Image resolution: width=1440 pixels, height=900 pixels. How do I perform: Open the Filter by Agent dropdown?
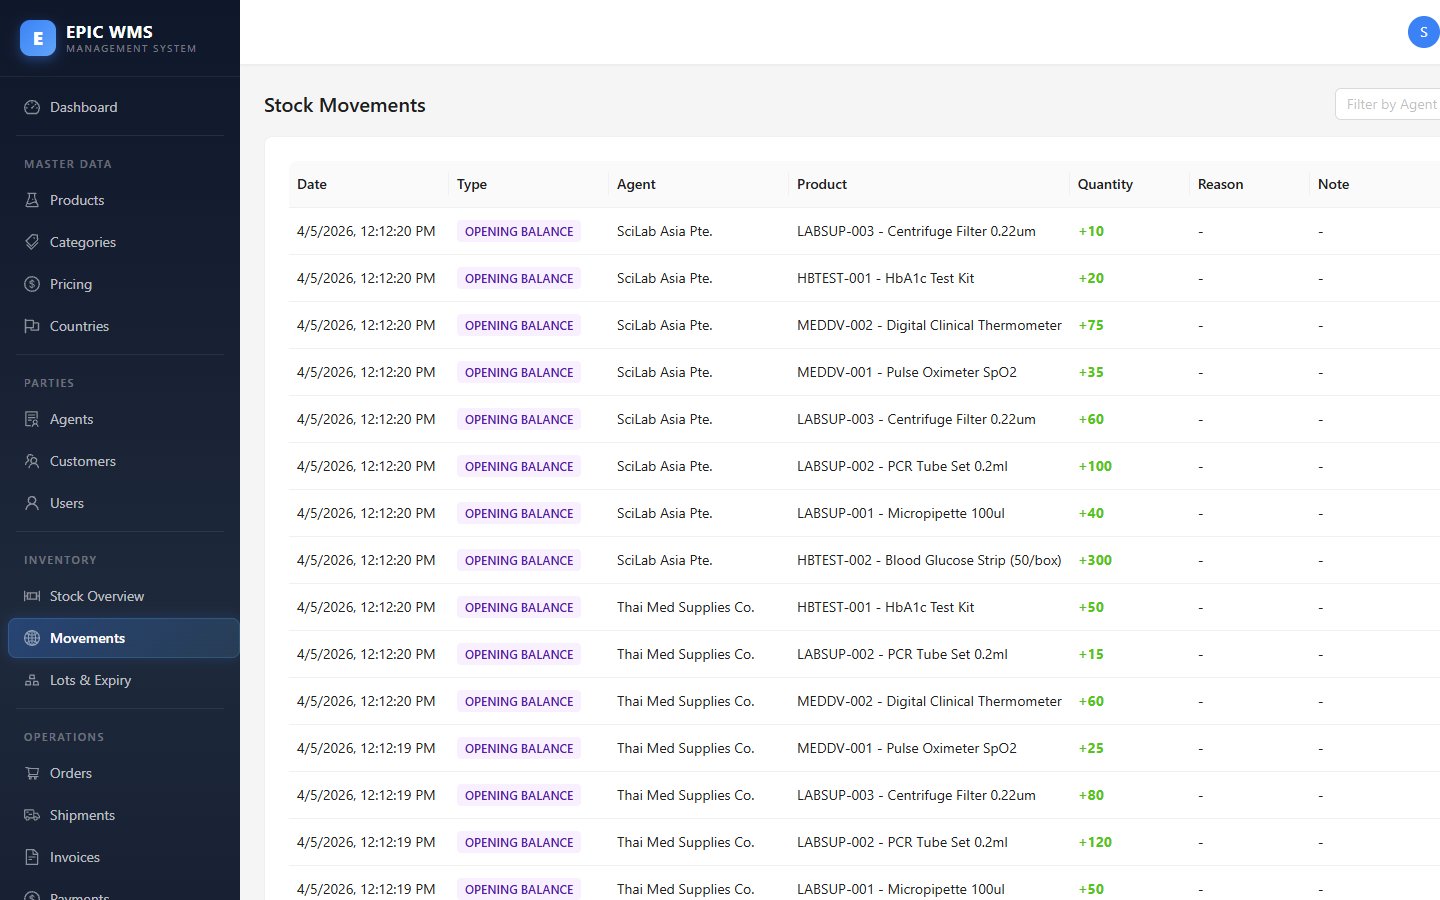coord(1388,104)
